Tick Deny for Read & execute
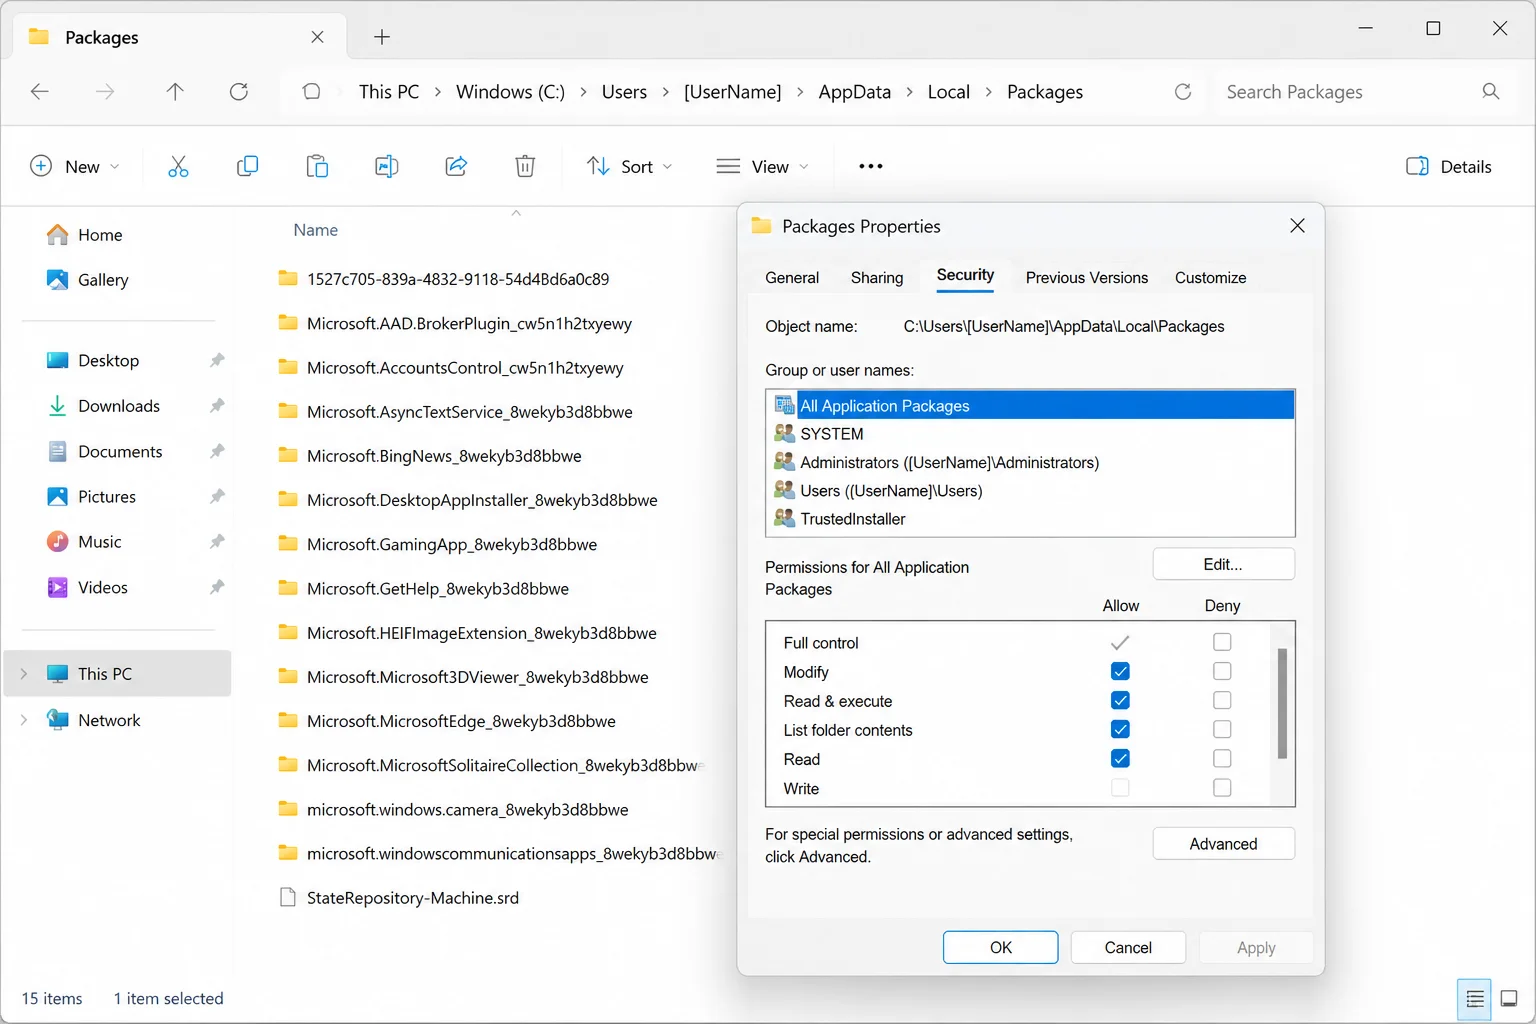 coord(1222,700)
